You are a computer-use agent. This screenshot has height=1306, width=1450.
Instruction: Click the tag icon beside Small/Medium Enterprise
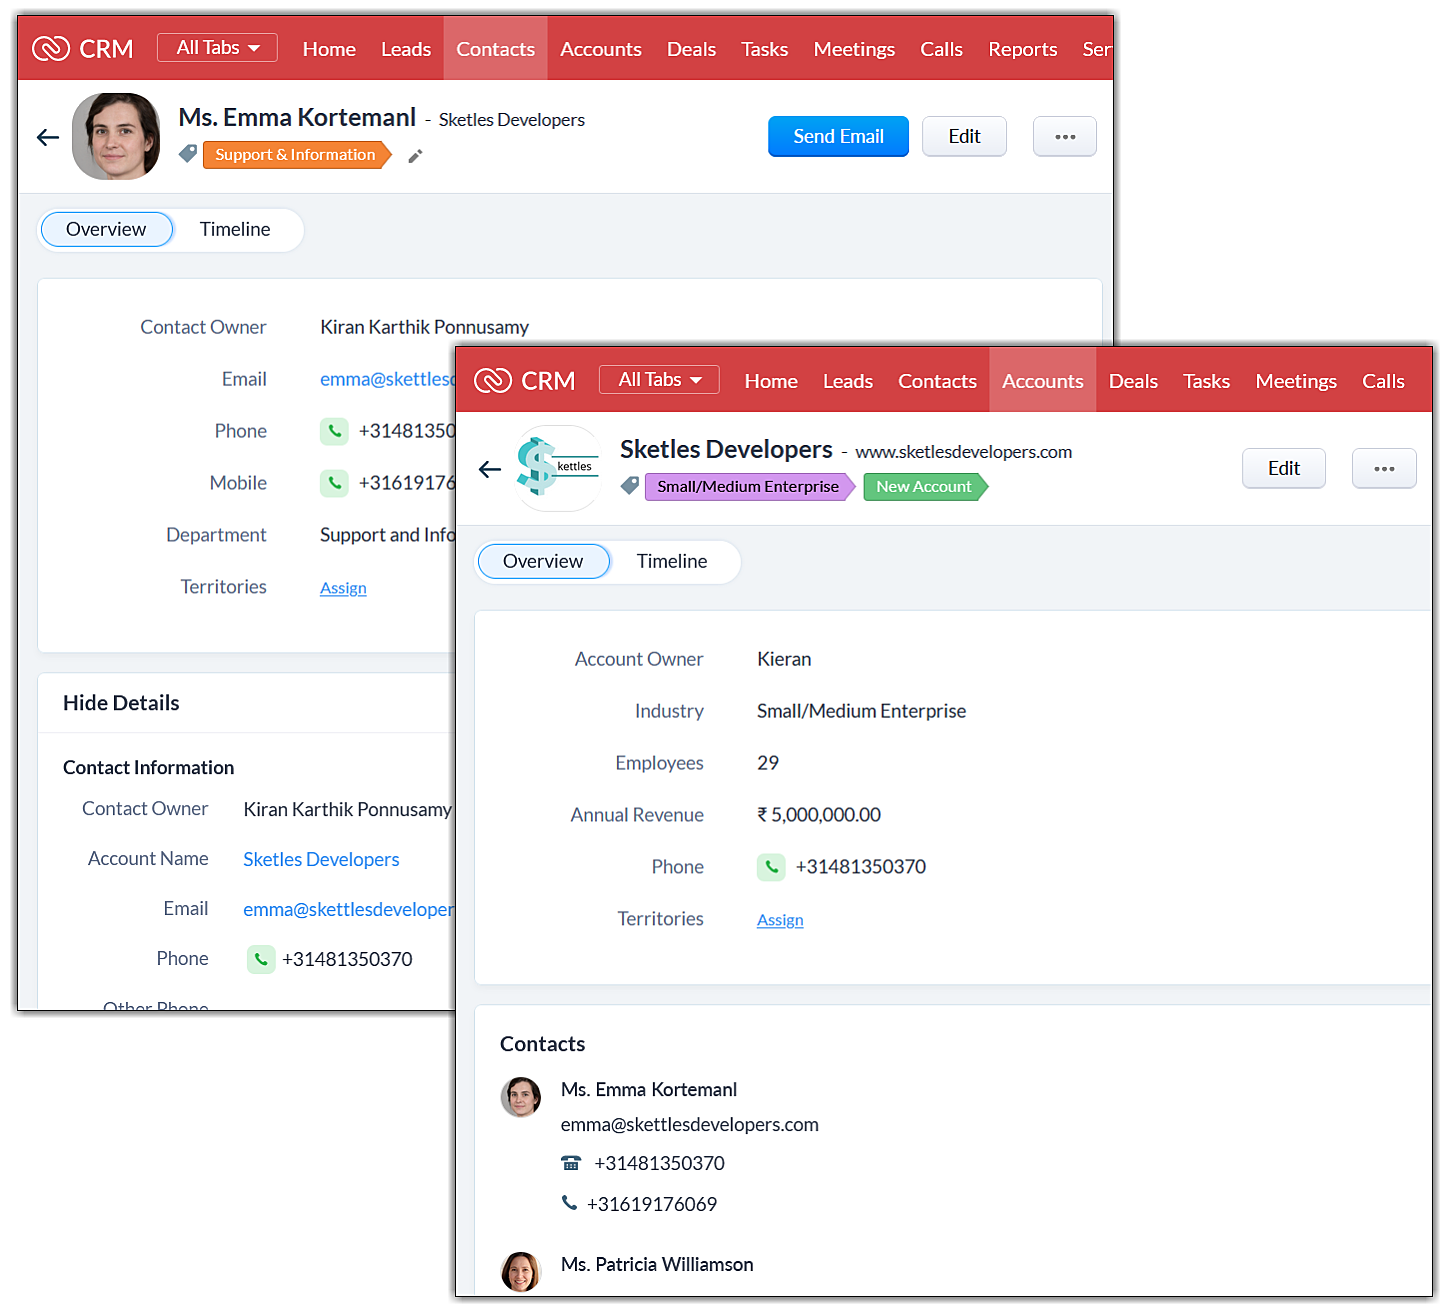[630, 486]
